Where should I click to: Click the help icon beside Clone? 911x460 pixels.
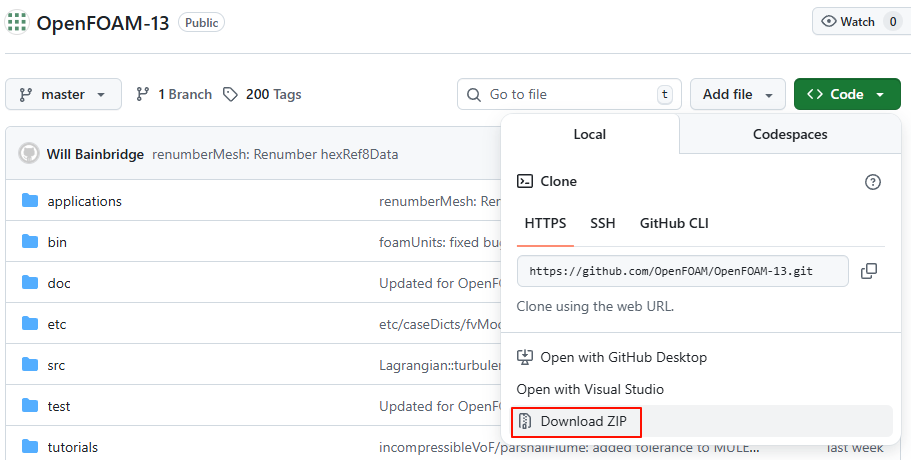pos(873,182)
